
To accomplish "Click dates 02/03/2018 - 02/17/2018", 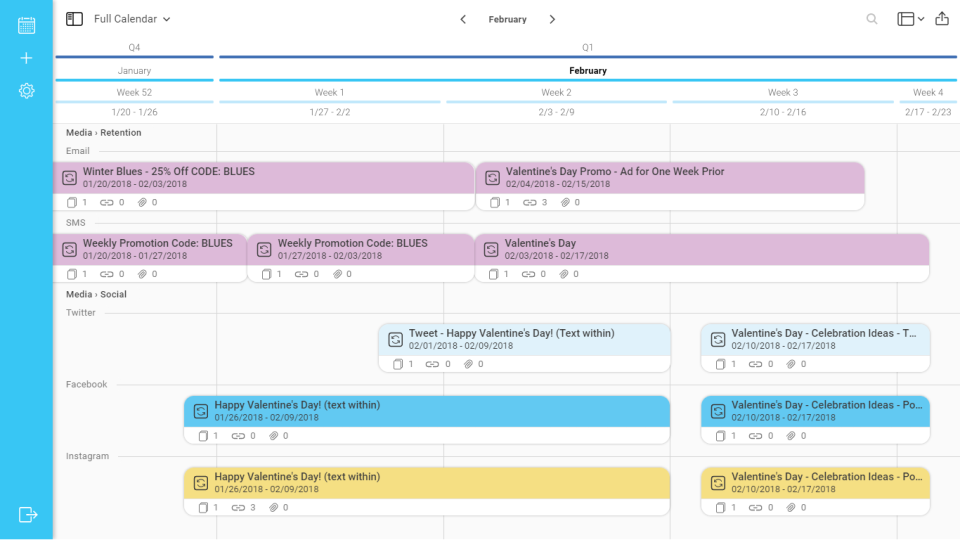I will point(557,255).
